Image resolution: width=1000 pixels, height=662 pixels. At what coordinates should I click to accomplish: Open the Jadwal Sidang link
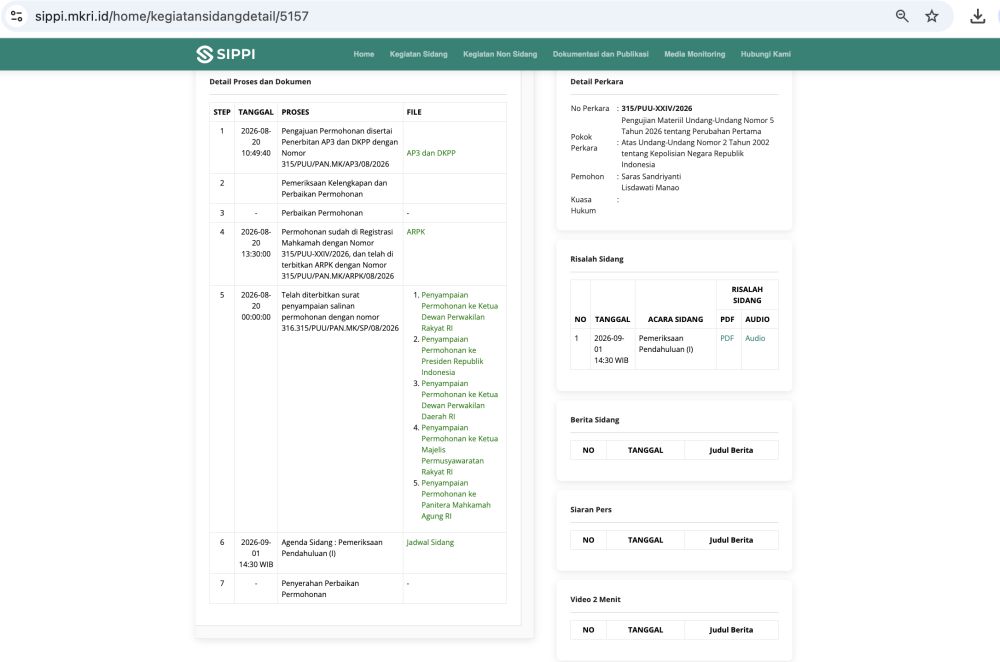click(430, 543)
